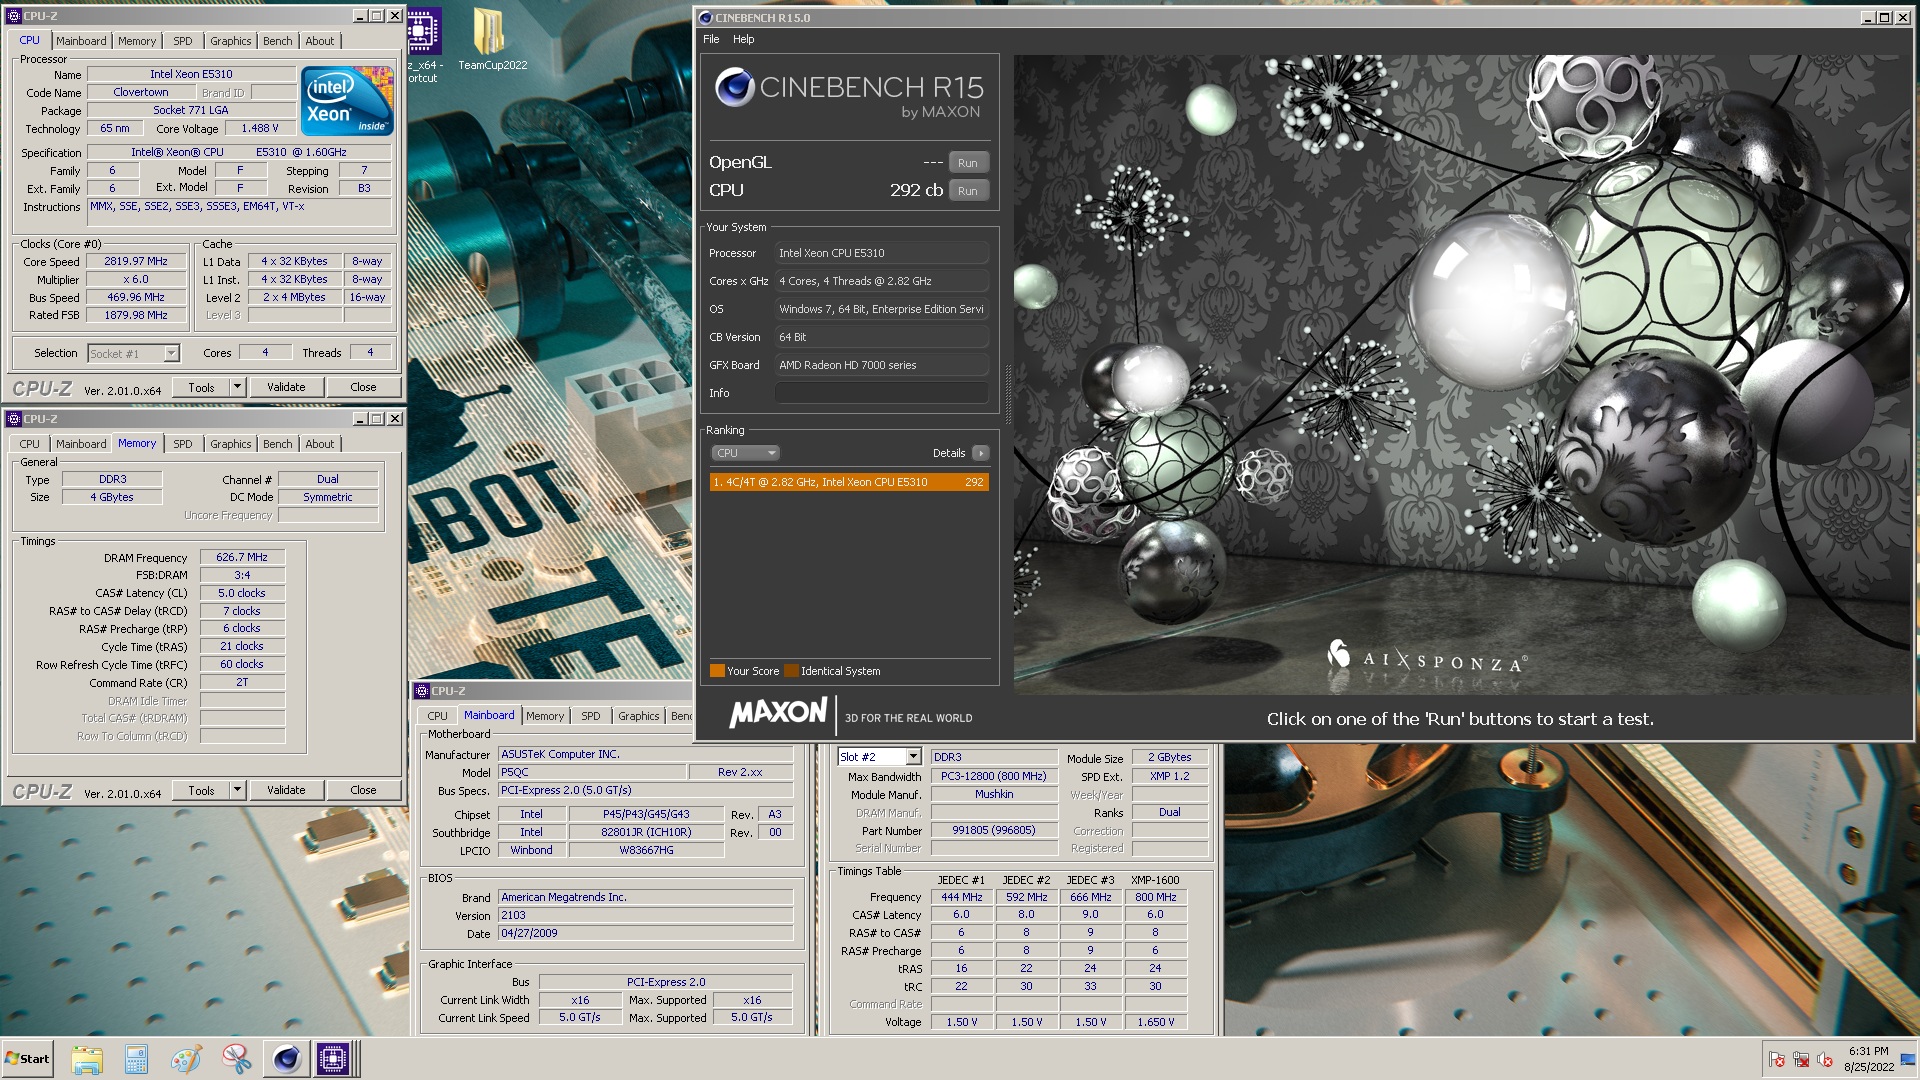The image size is (1920, 1080).
Task: Open the Calculator taskbar icon
Action: [137, 1059]
